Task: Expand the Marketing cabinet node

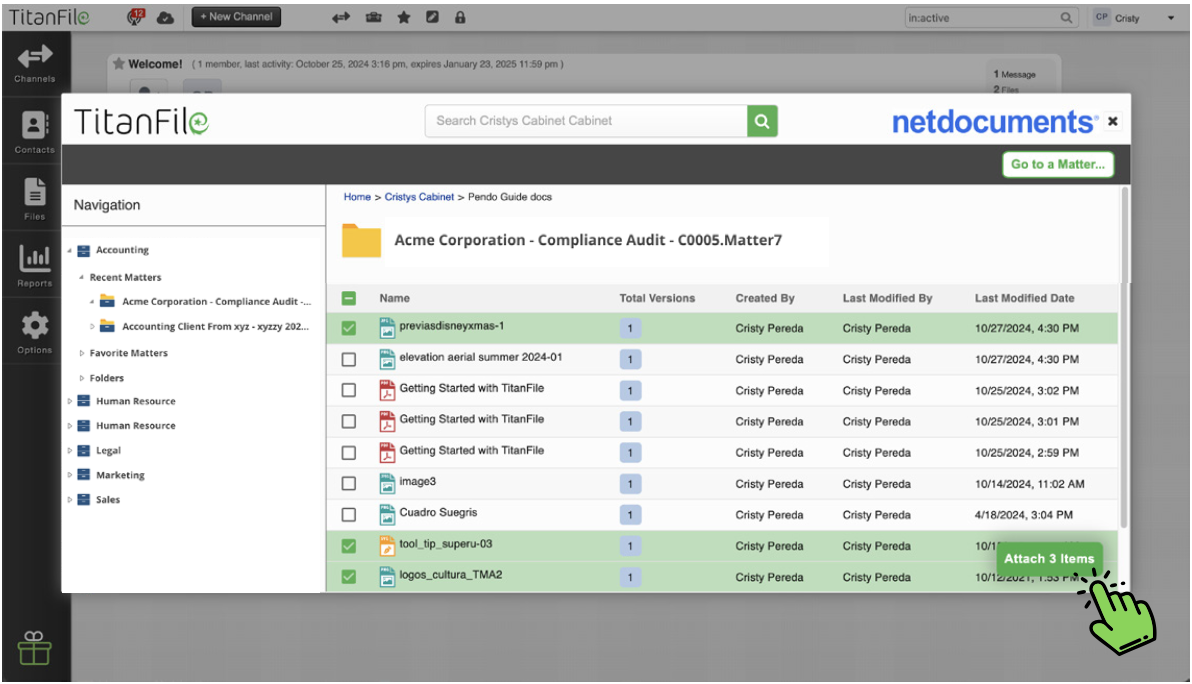Action: 69,475
